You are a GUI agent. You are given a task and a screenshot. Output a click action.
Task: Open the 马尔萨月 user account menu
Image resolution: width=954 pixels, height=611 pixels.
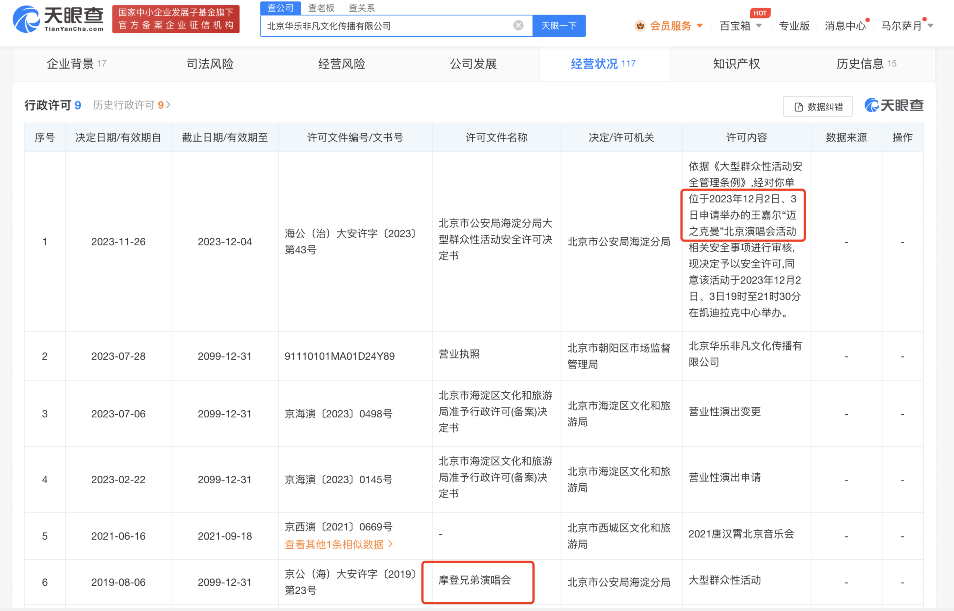[x=906, y=26]
